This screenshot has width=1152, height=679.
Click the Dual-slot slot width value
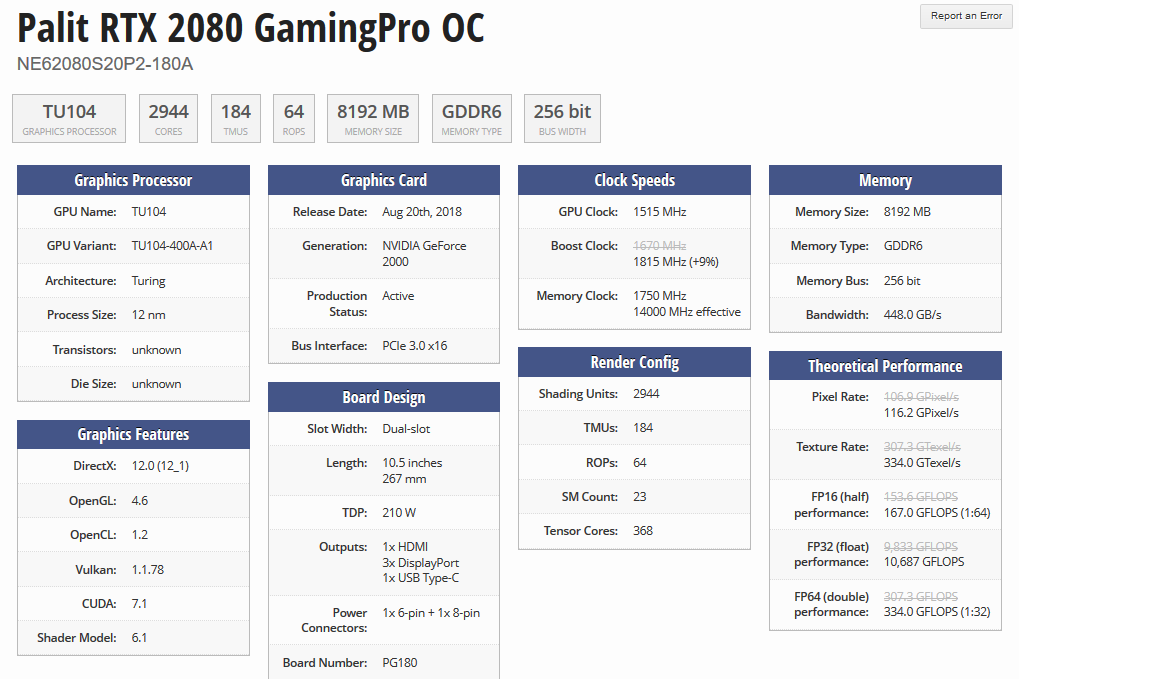click(x=406, y=428)
